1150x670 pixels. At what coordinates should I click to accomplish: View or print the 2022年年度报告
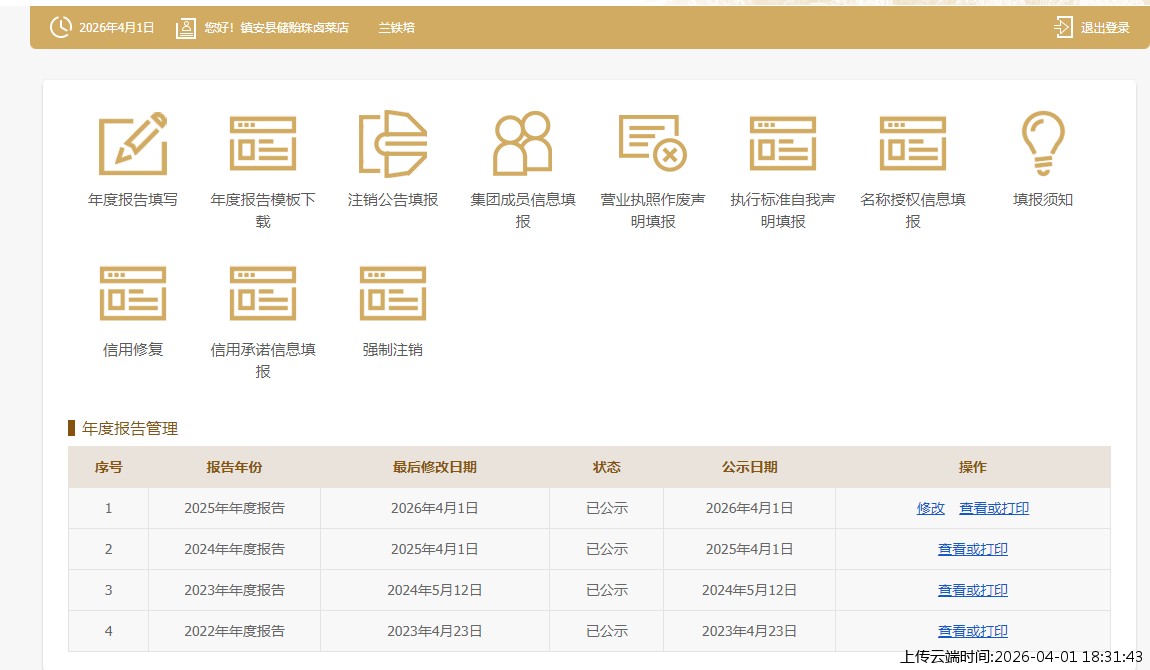[973, 631]
